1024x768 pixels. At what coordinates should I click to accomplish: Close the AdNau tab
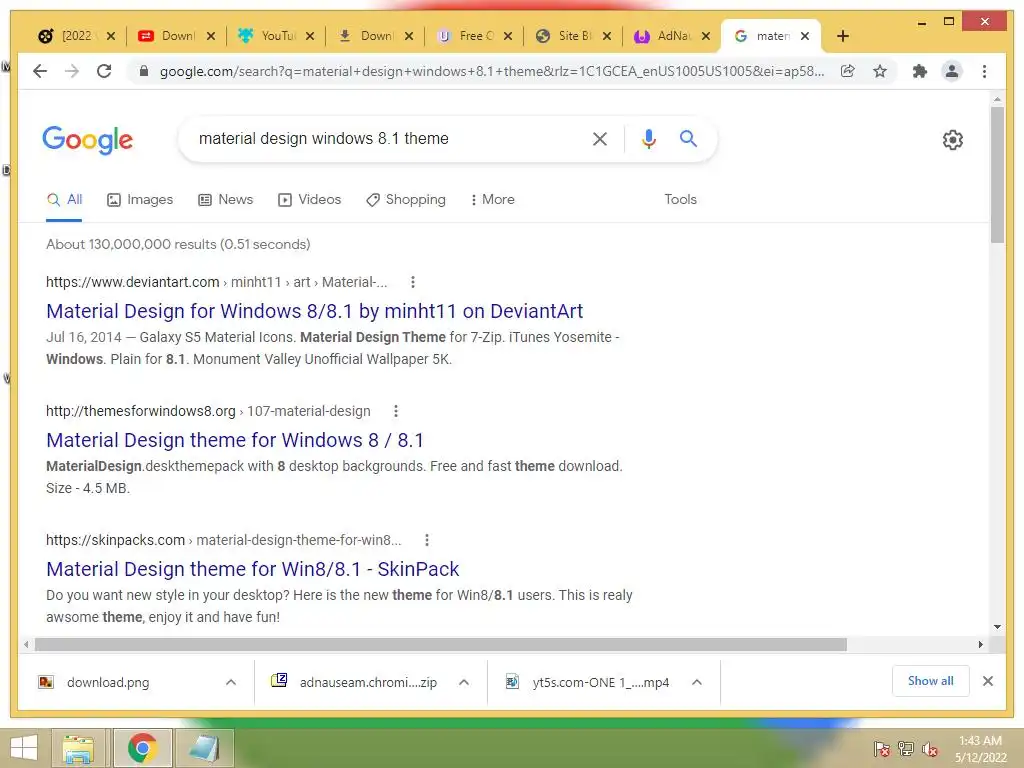coord(705,36)
